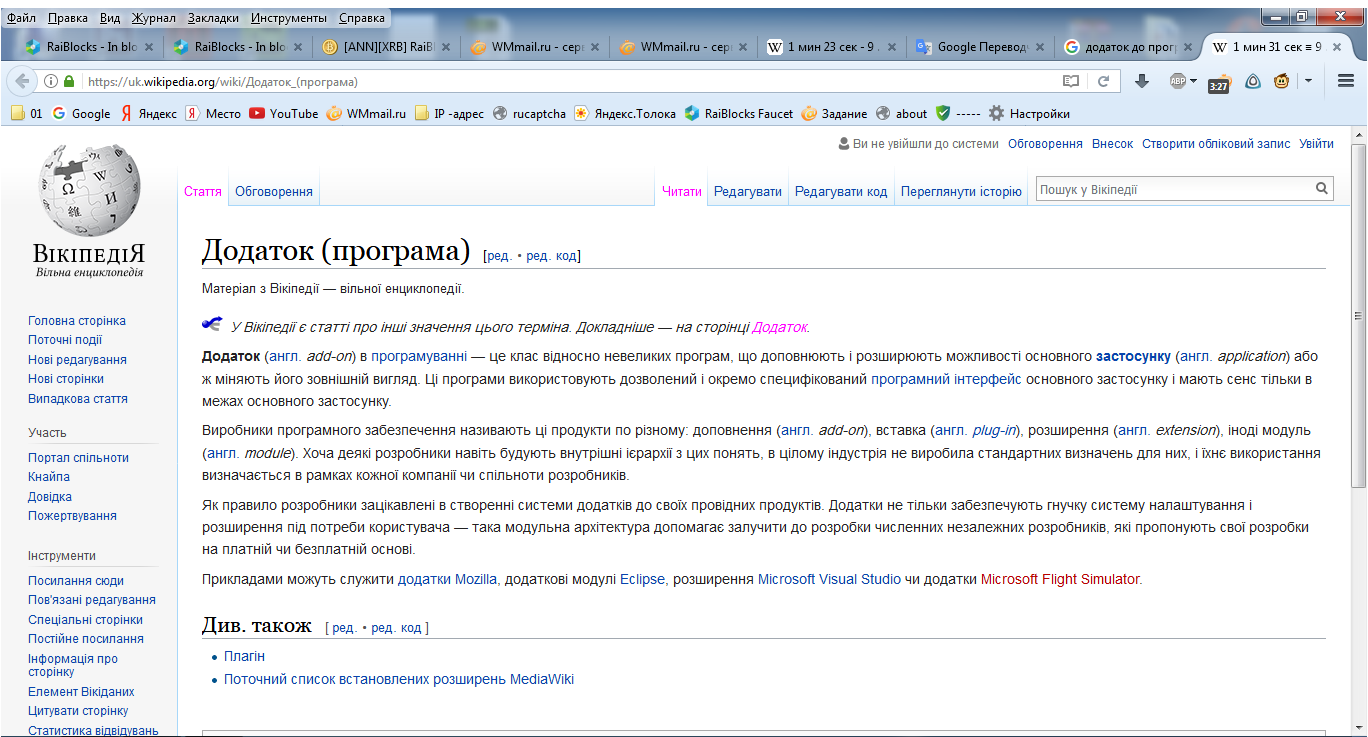Click the 3:27 timer extension icon
The height and width of the screenshot is (737, 1368).
tap(1218, 83)
